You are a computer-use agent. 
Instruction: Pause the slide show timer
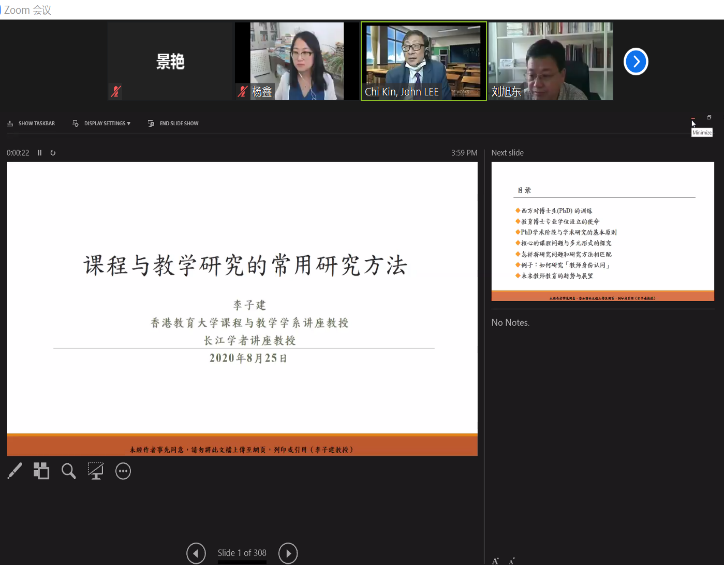40,153
